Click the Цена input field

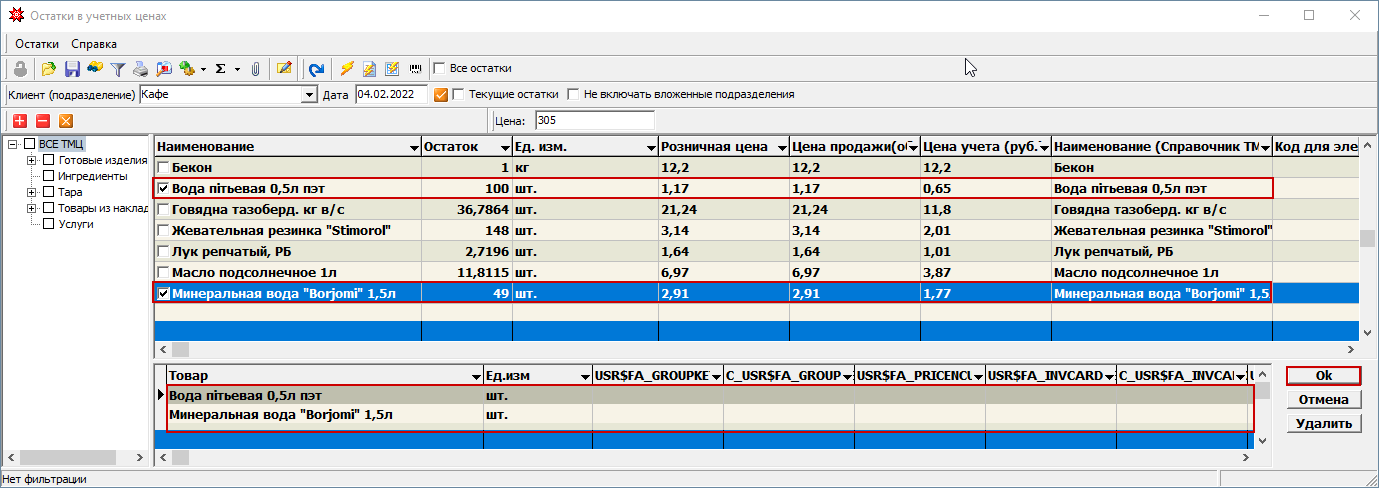coord(594,121)
